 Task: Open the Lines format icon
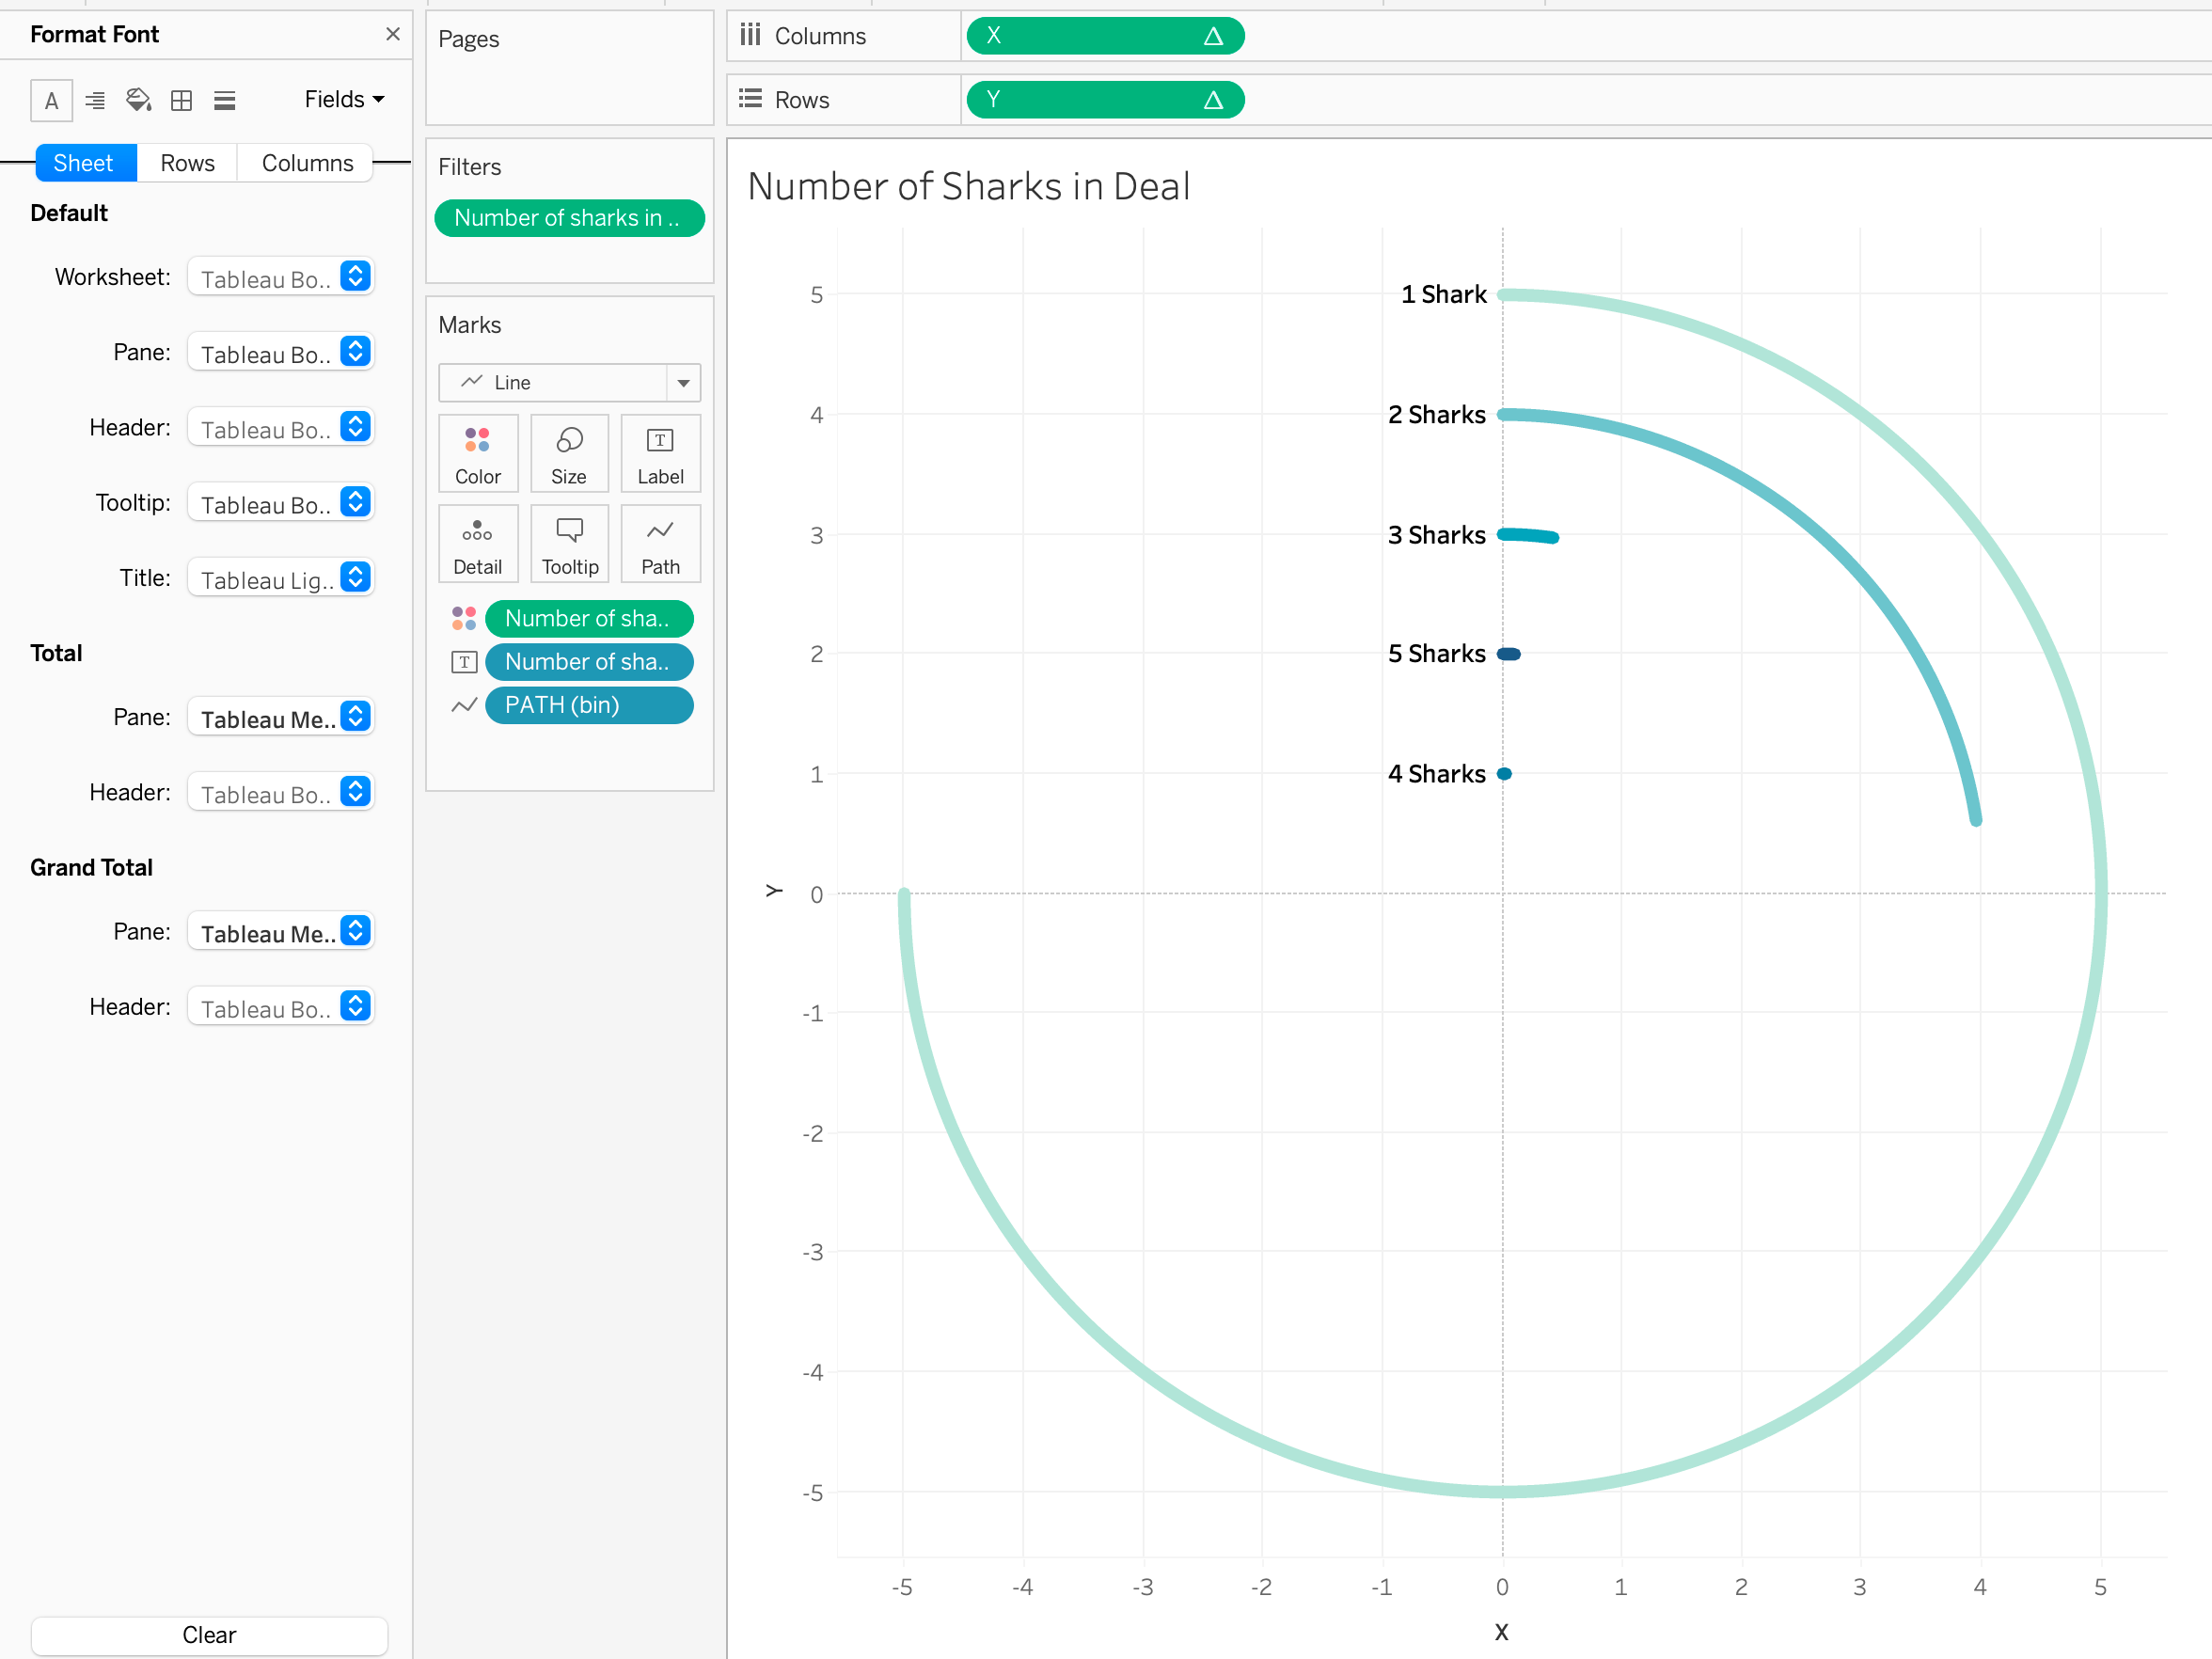pos(224,100)
